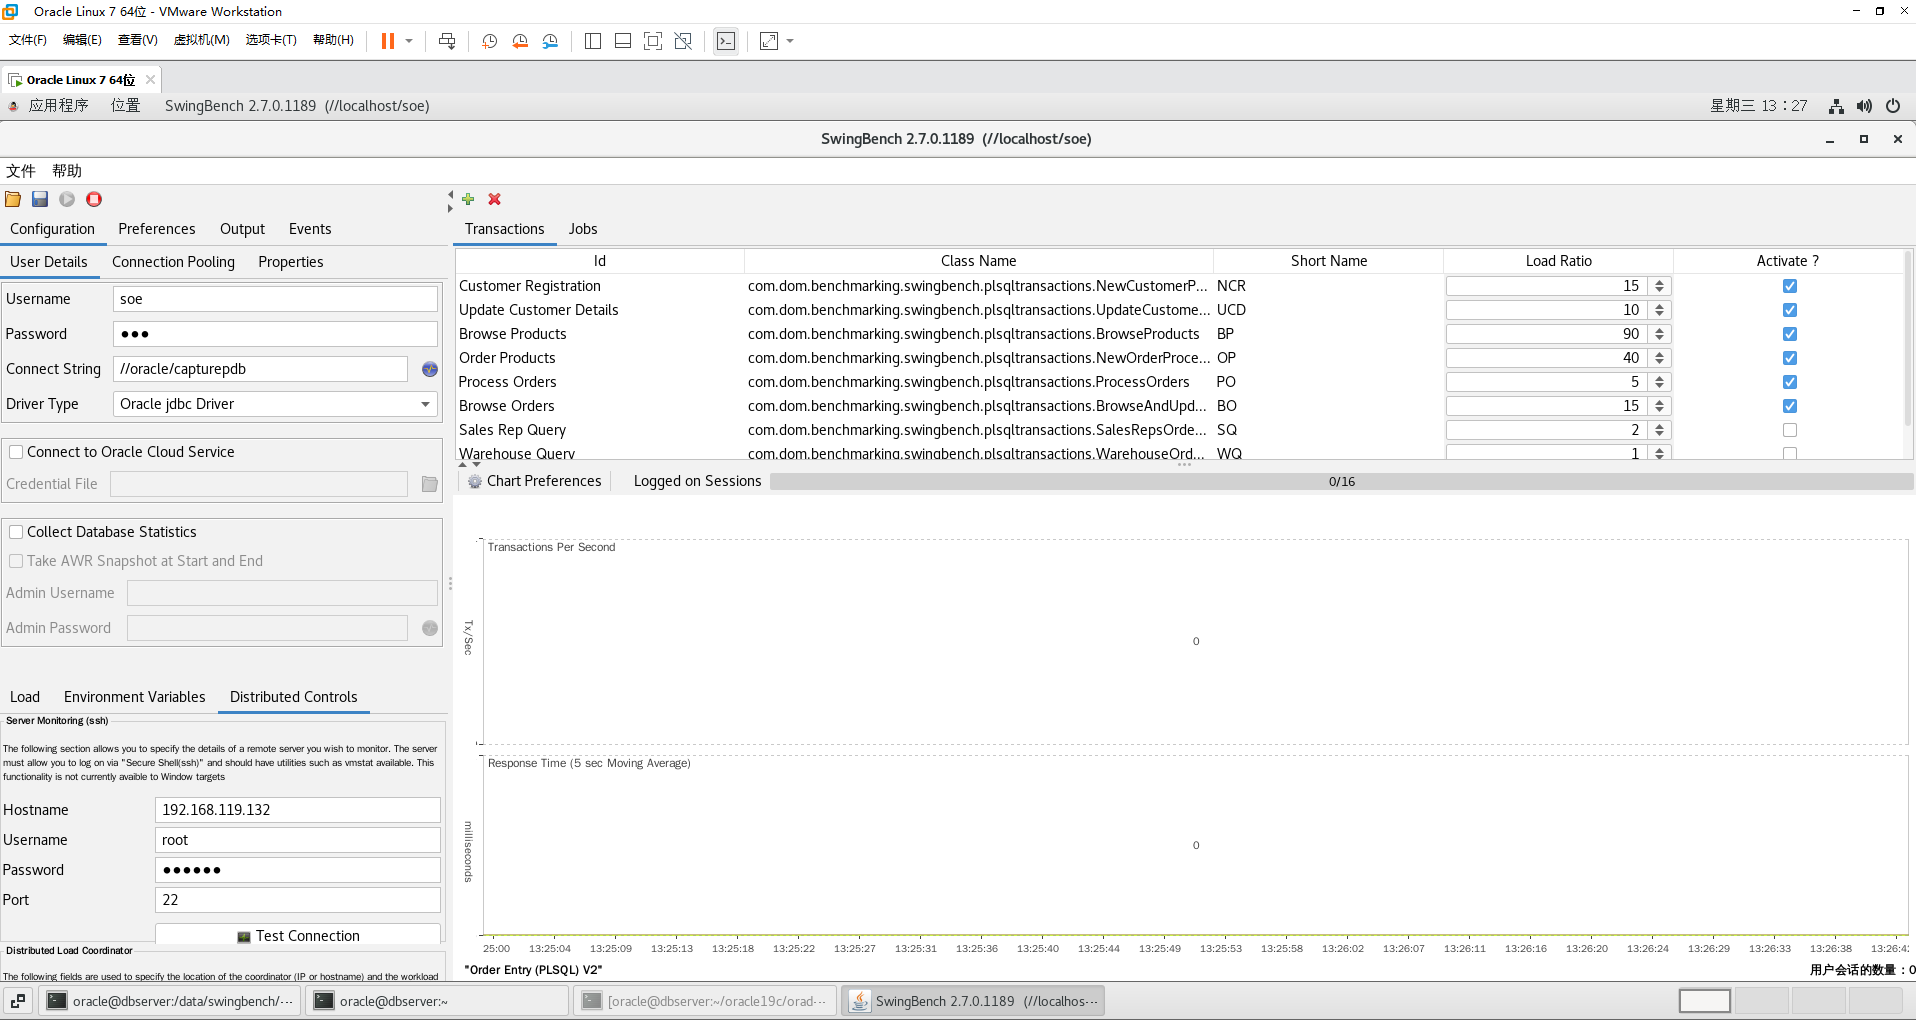Open GNOME volume speaker icon
The height and width of the screenshot is (1020, 1916).
[x=1864, y=106]
